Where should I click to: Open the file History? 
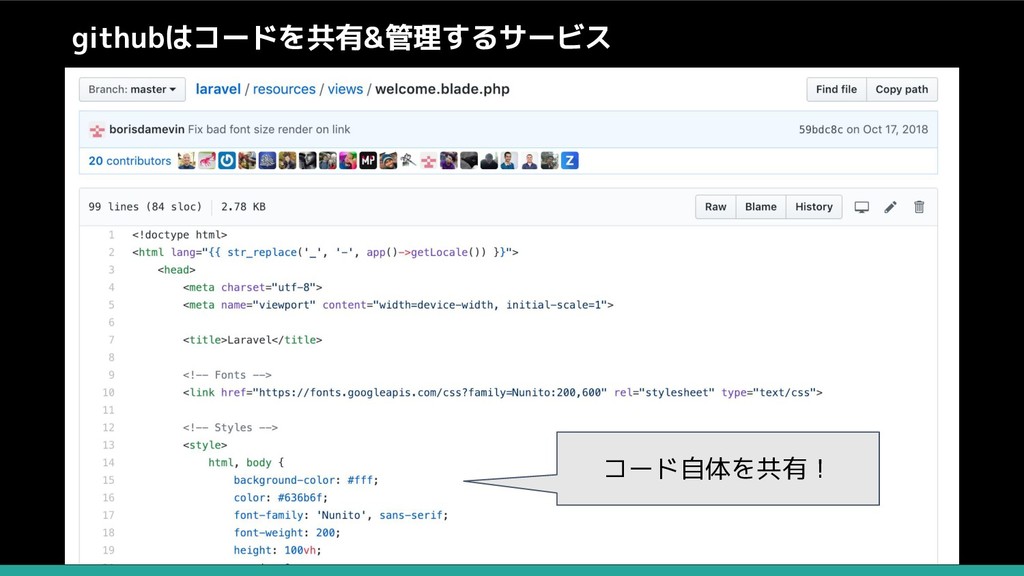click(814, 207)
